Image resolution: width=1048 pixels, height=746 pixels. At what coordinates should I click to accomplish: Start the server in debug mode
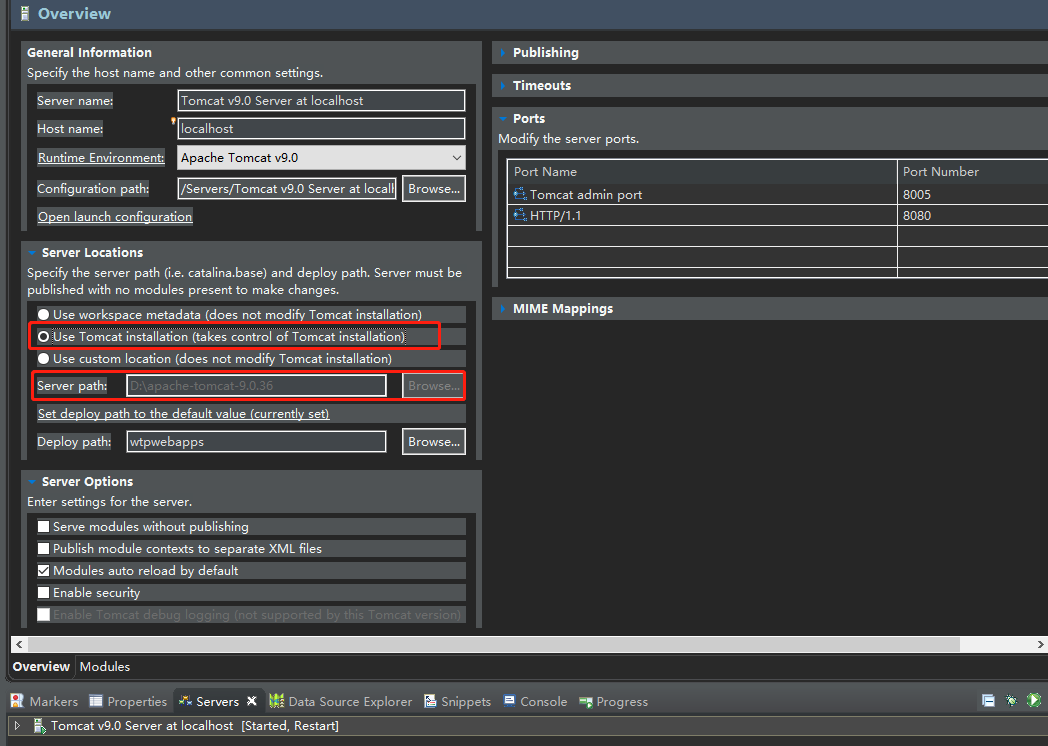[x=1011, y=701]
